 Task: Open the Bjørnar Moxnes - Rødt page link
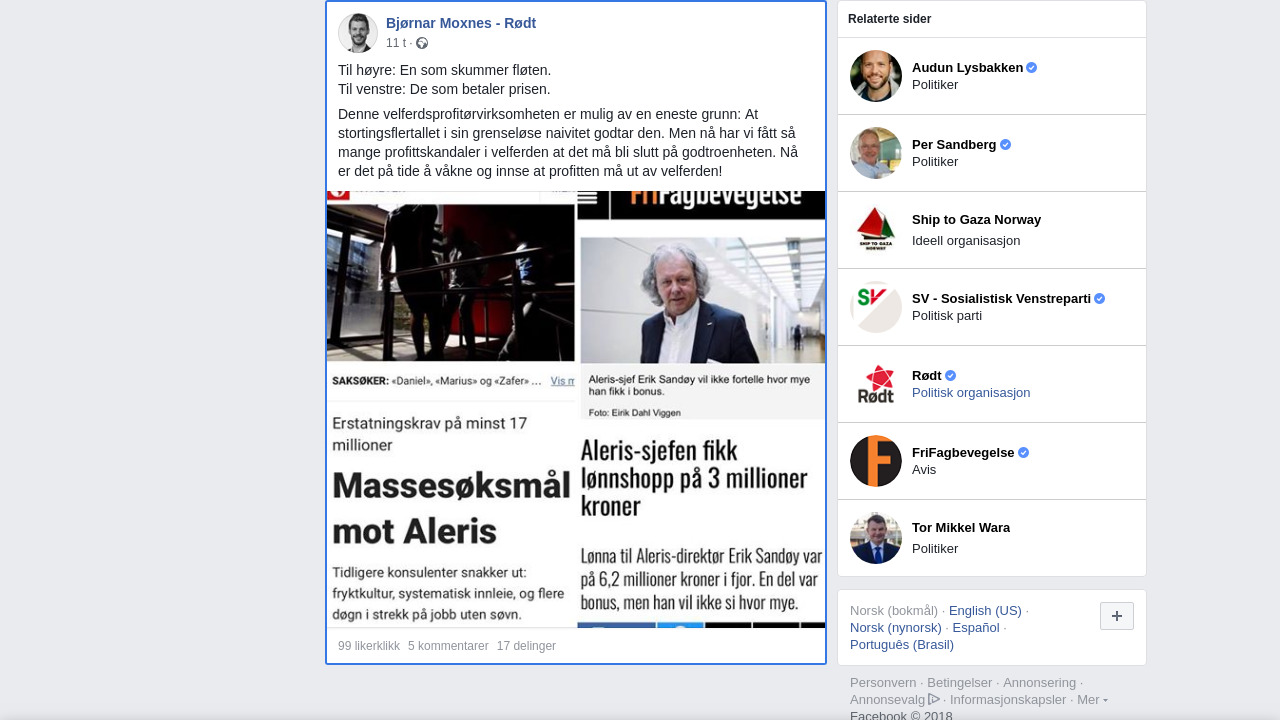click(461, 23)
